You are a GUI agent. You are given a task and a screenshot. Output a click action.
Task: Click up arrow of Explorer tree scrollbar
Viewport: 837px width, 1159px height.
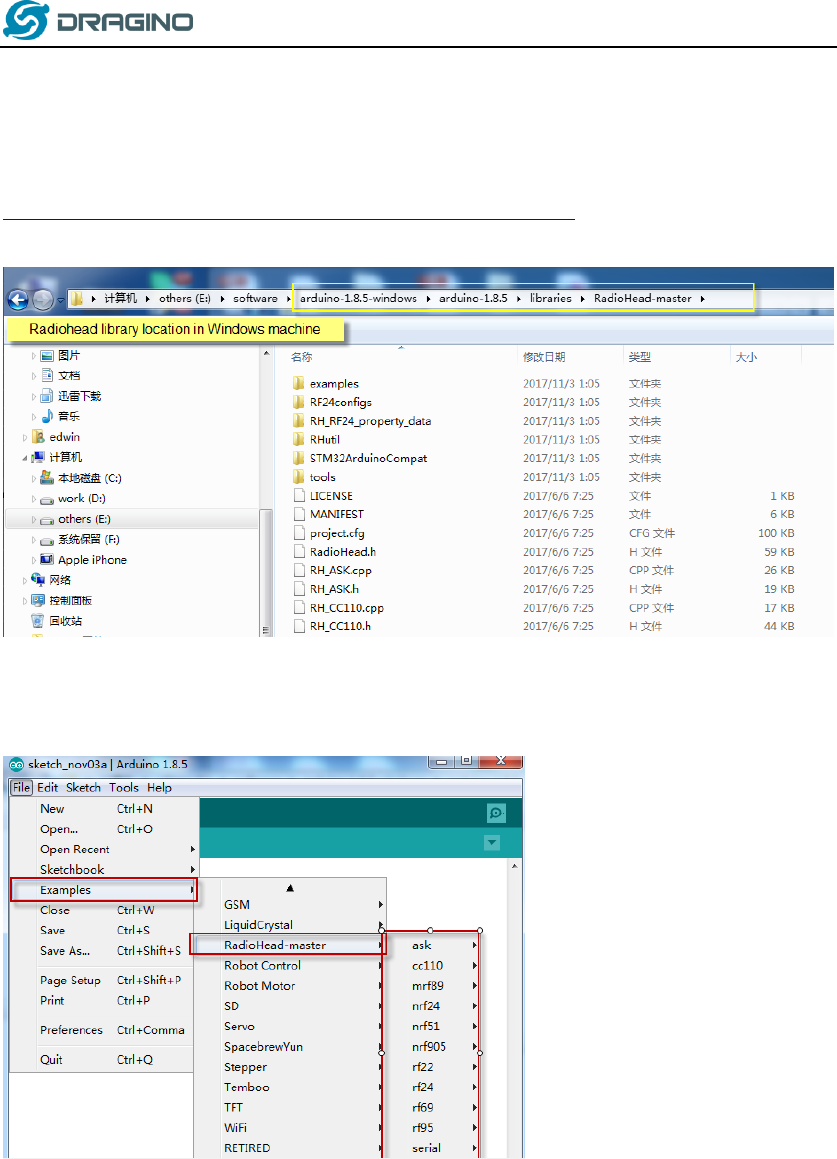click(267, 355)
